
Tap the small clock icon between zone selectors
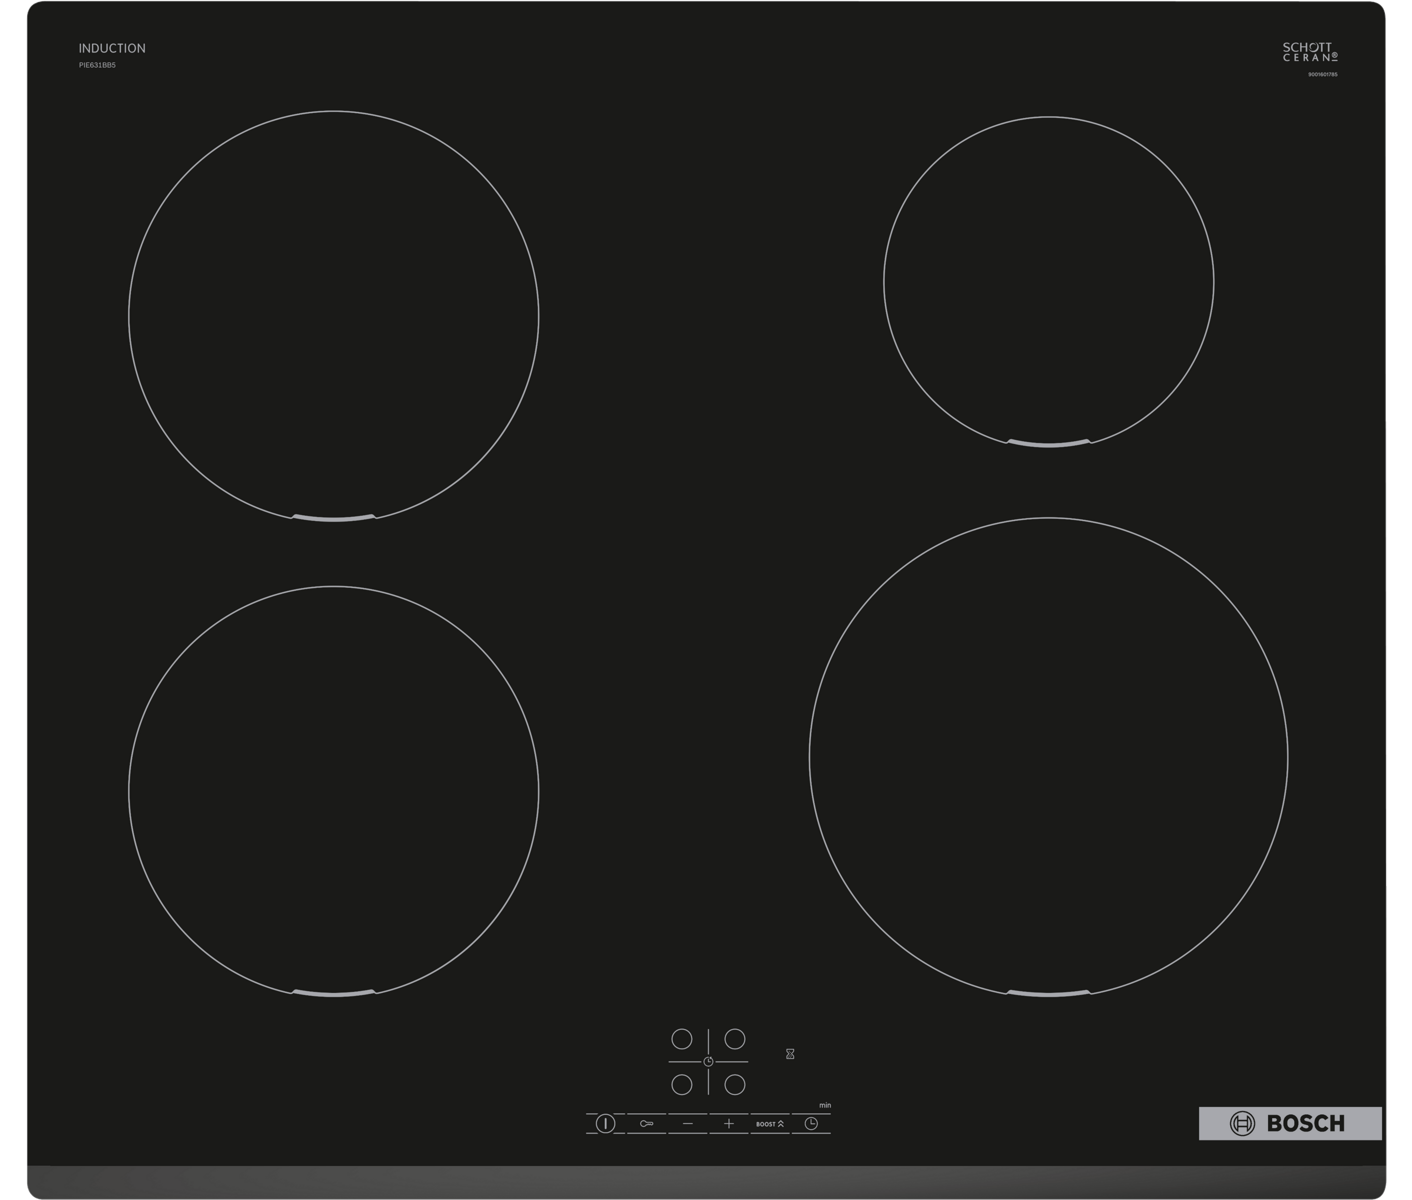708,1062
